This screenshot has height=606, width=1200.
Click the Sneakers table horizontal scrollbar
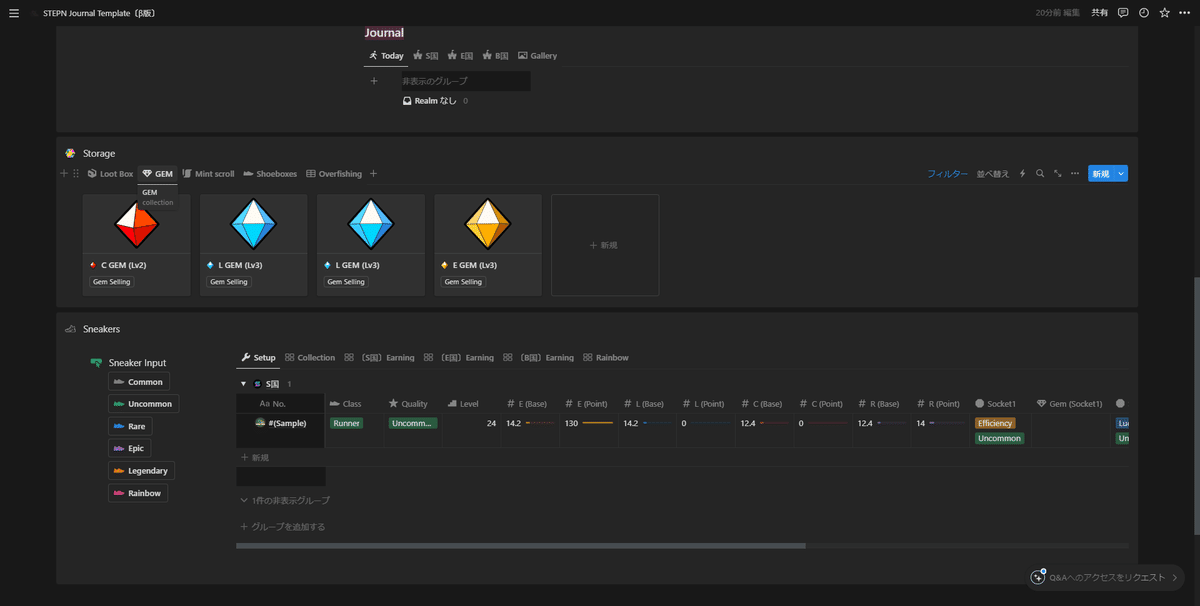521,546
